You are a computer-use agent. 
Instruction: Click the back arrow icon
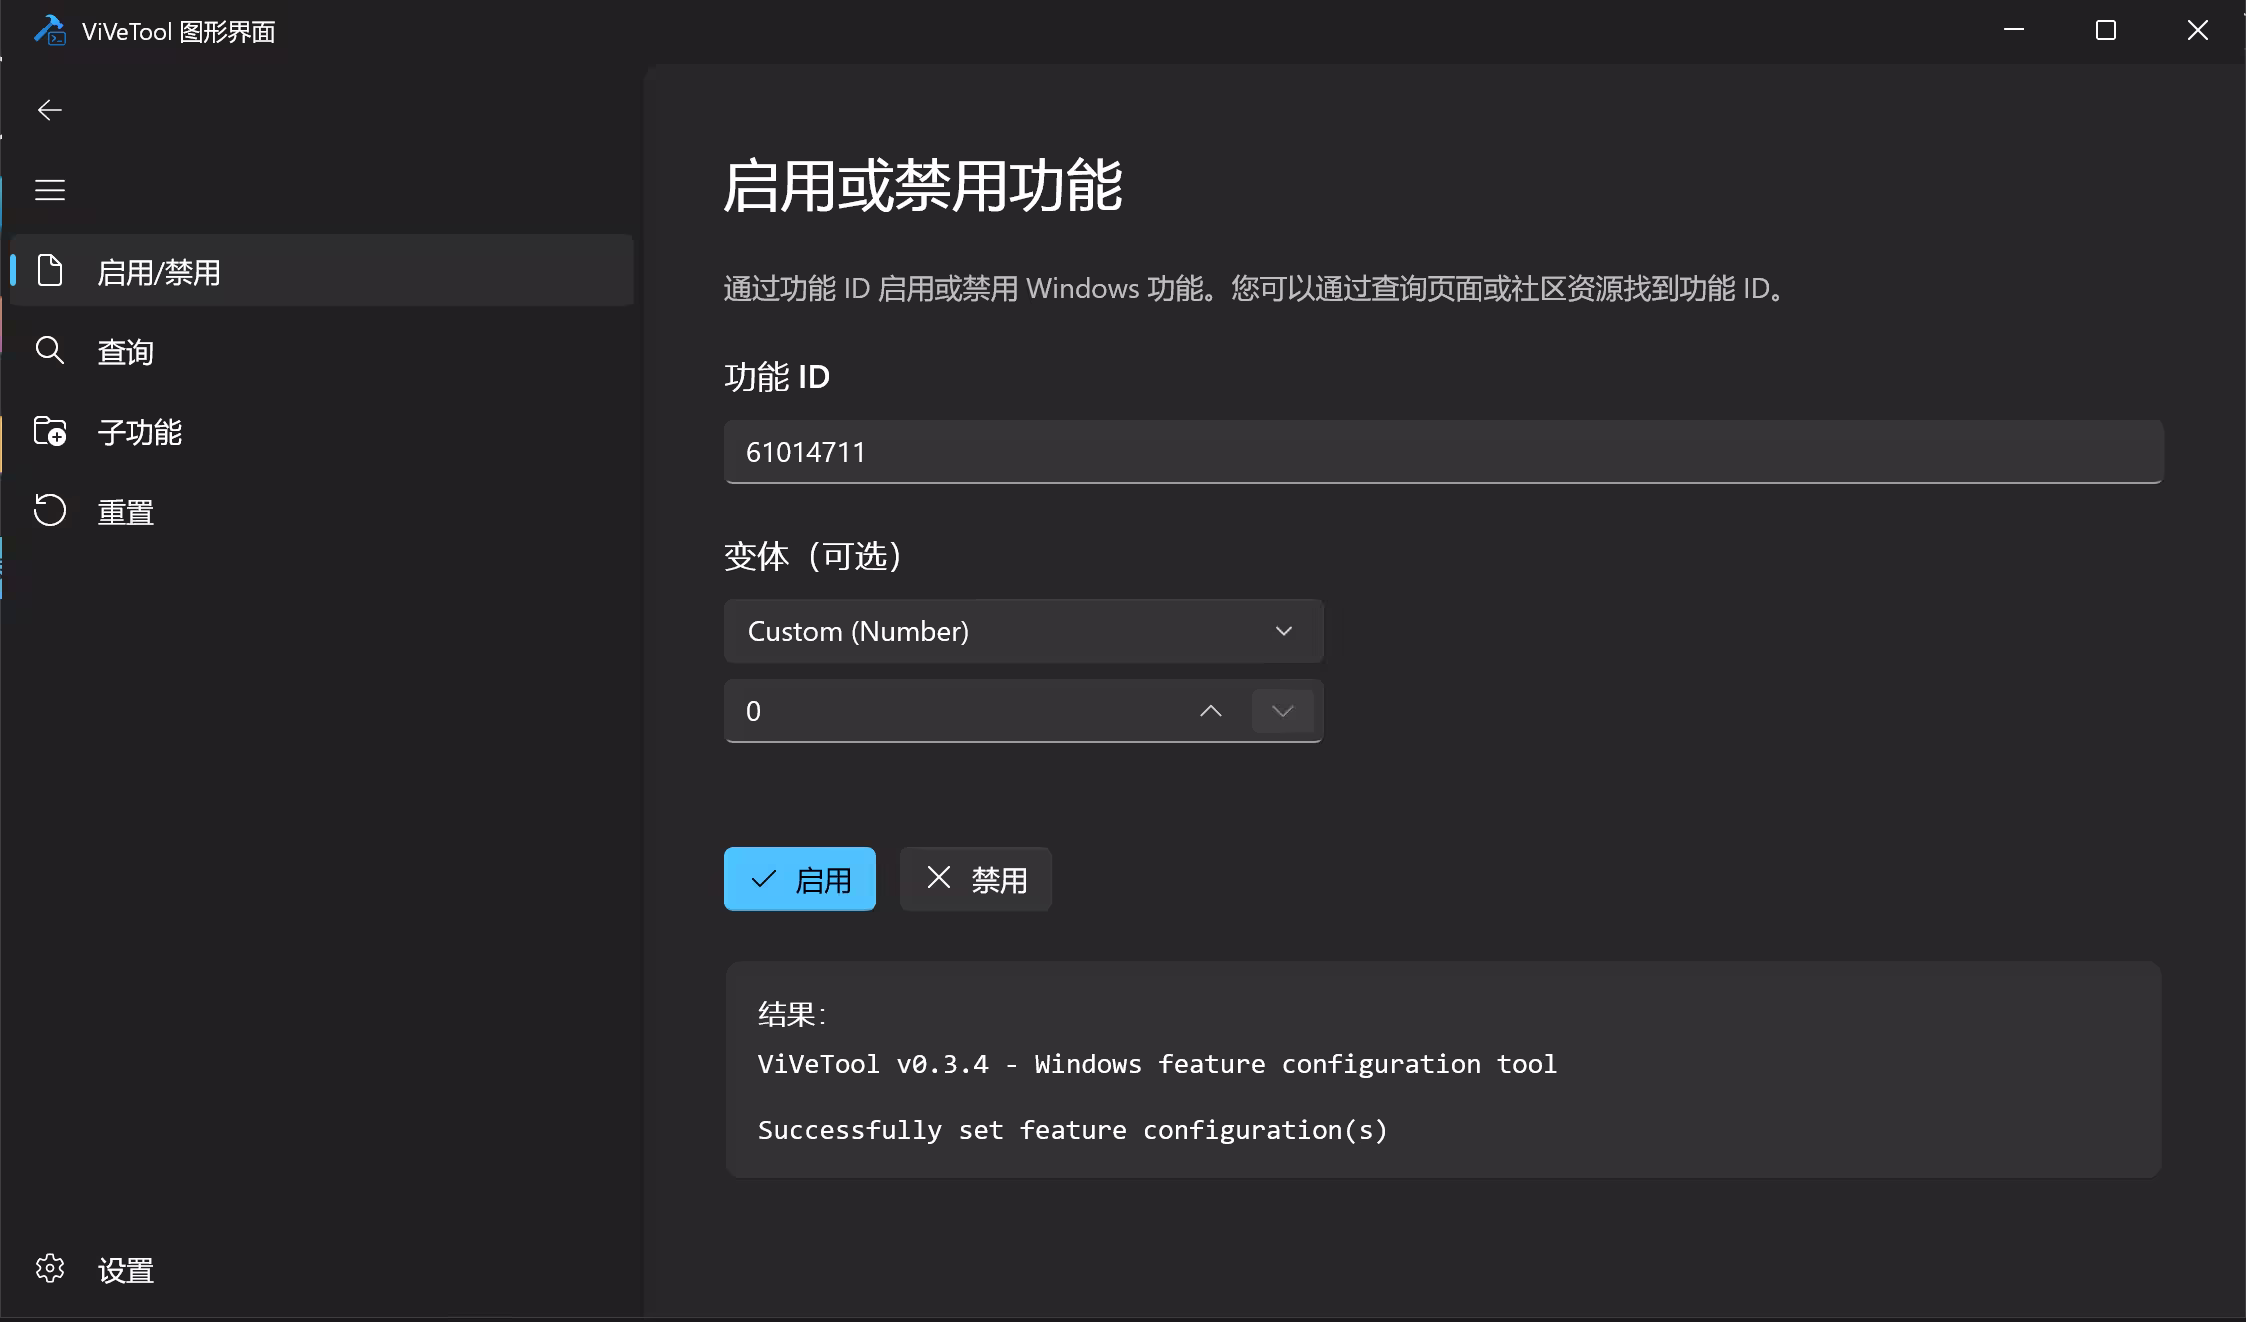tap(49, 110)
